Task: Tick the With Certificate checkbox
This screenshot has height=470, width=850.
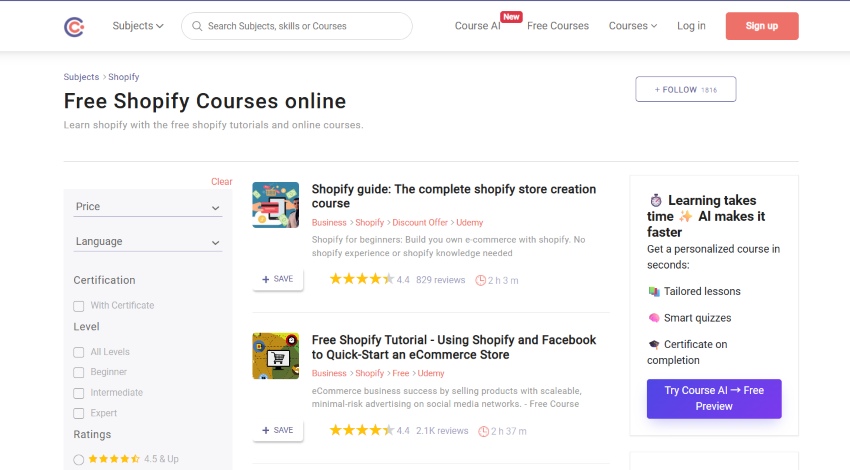Action: click(x=79, y=306)
